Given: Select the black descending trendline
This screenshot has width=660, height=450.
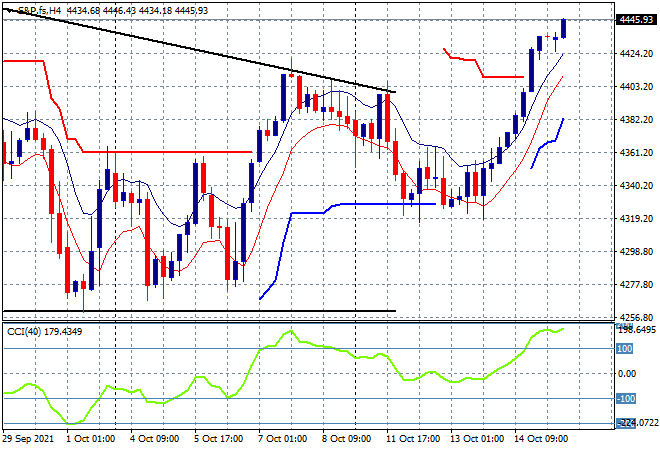Looking at the screenshot, I should coord(200,51).
